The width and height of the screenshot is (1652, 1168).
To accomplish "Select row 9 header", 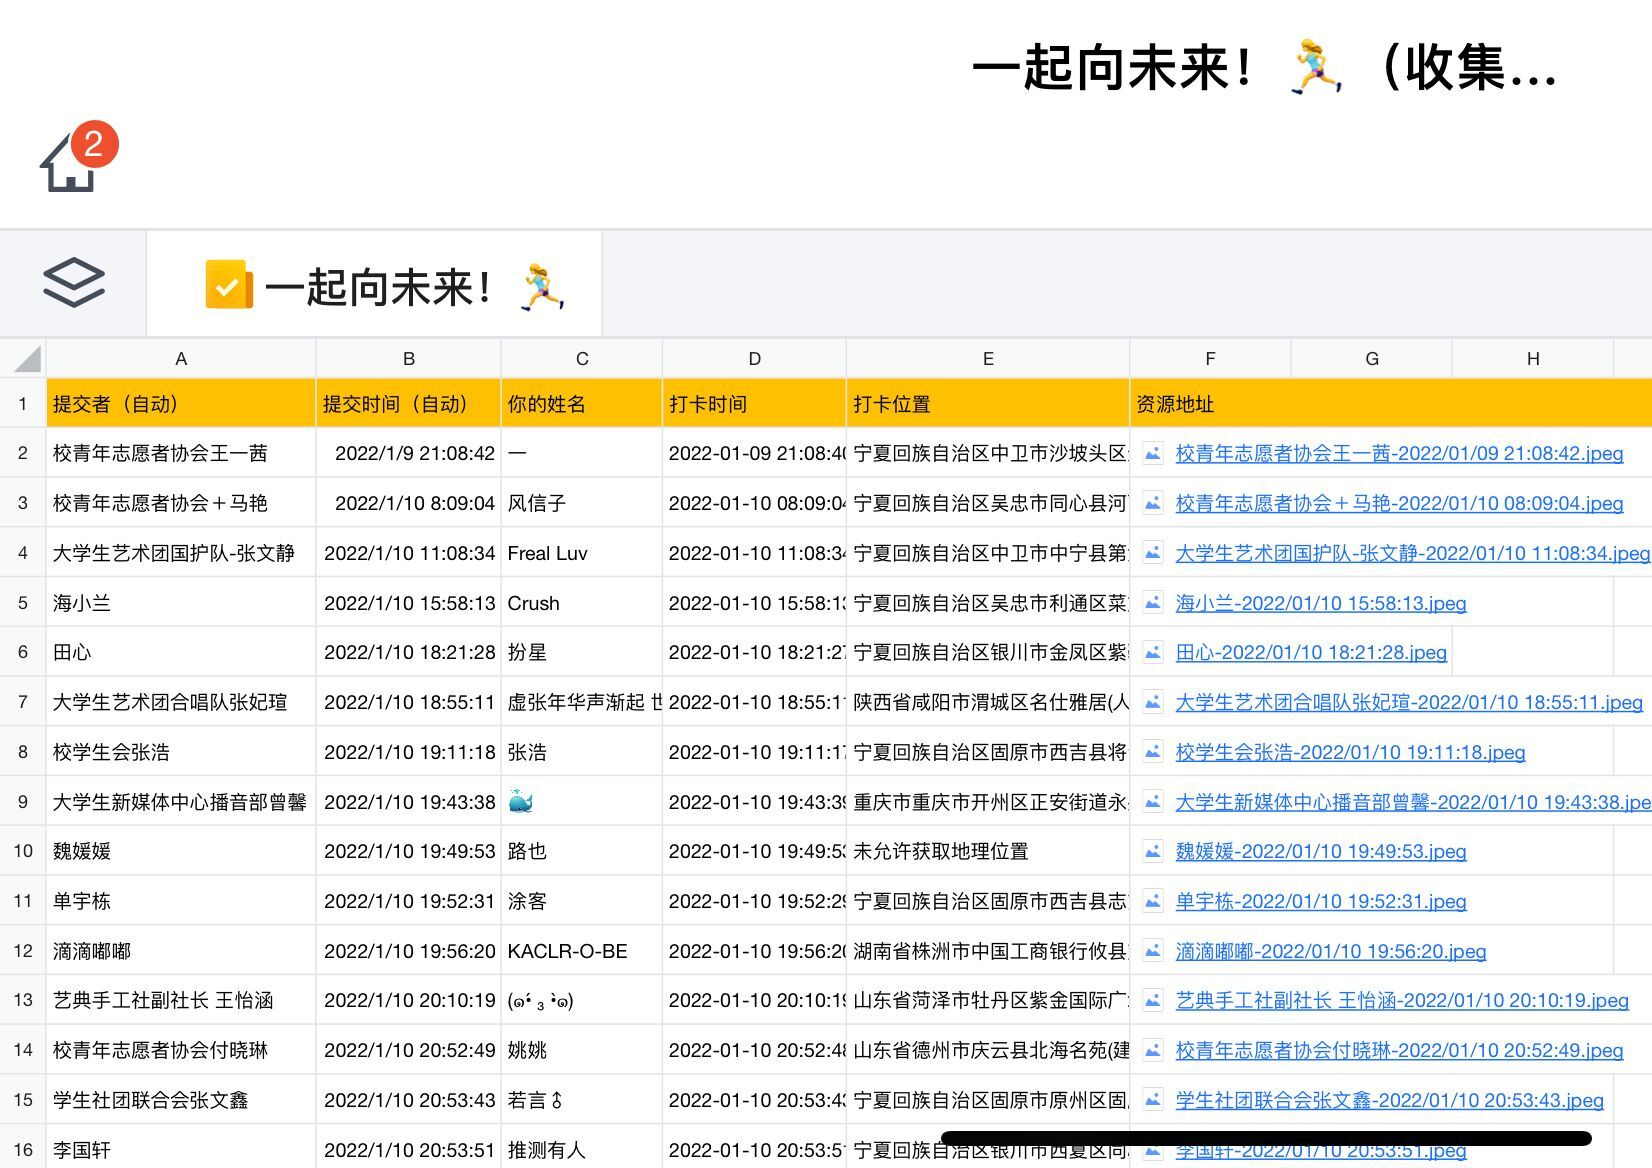I will coord(23,802).
